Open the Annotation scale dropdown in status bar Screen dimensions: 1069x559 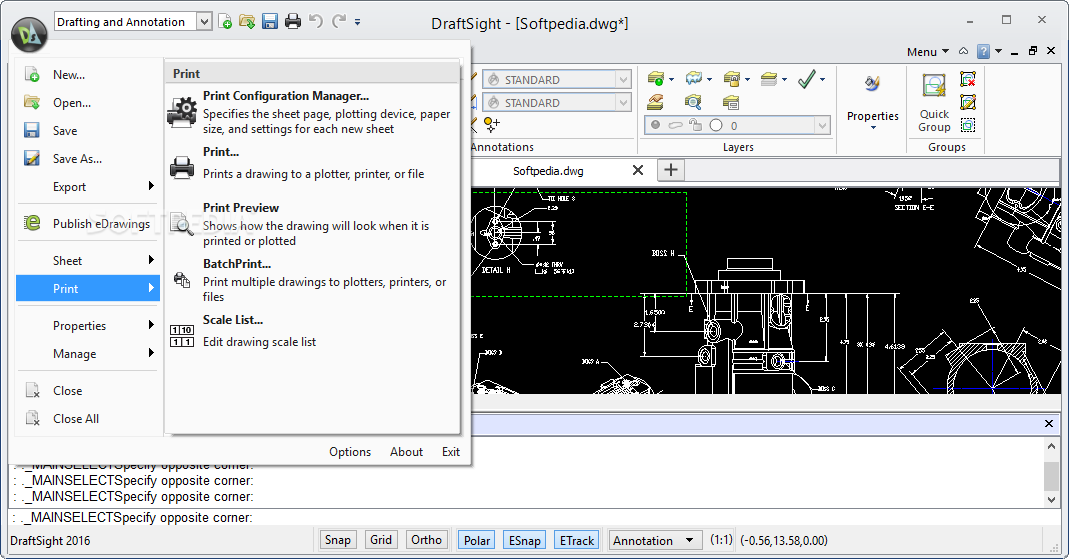(655, 541)
